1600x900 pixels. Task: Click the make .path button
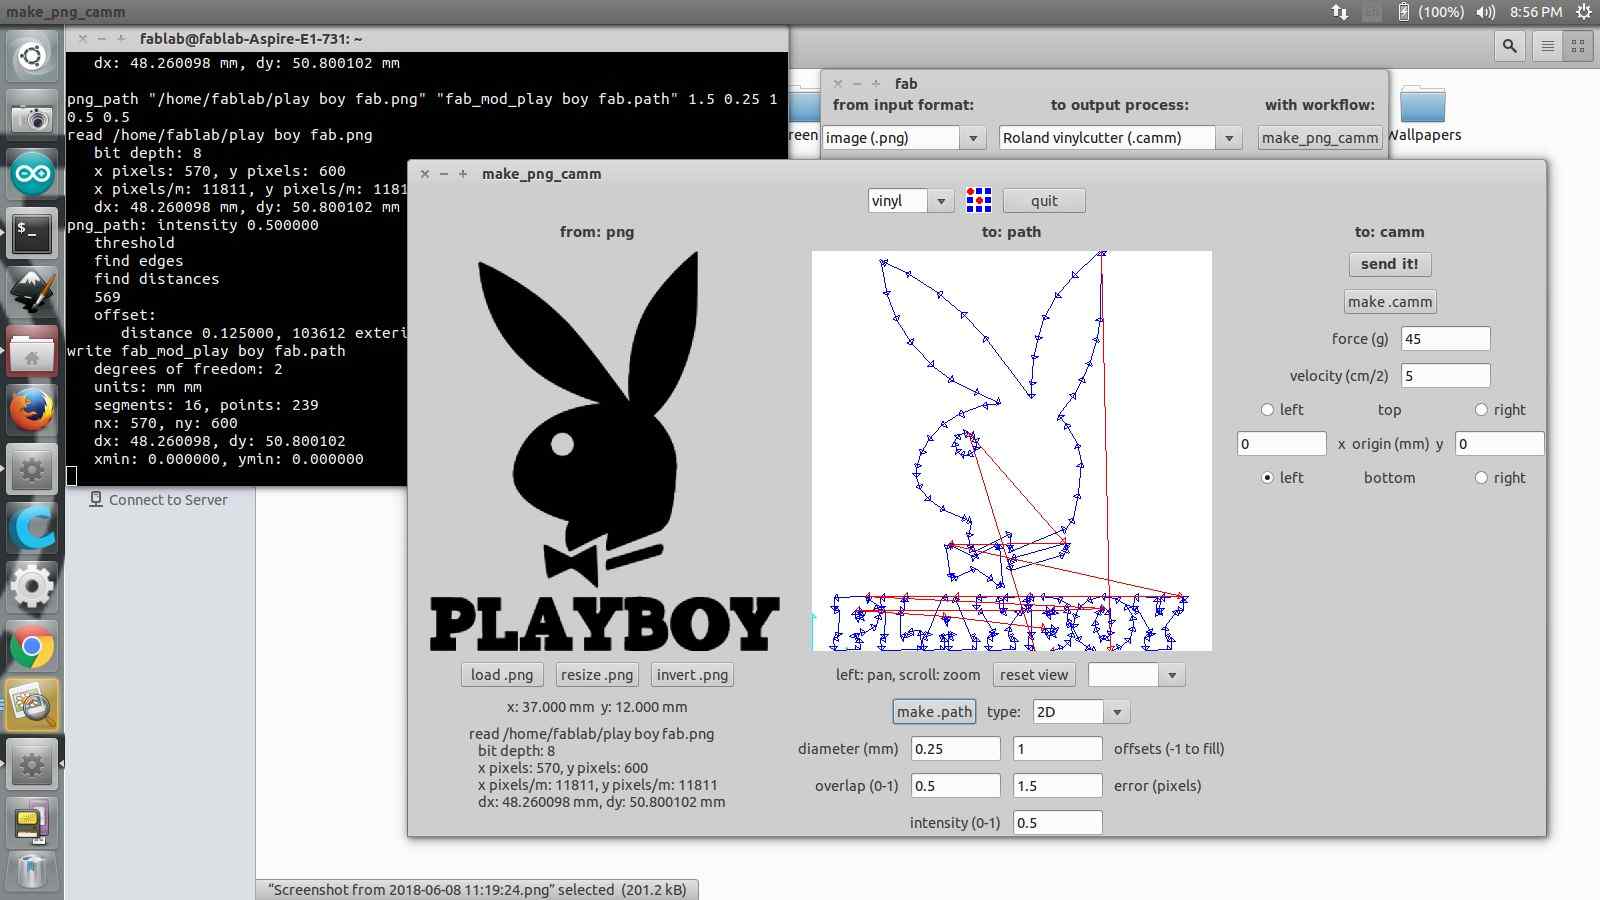(x=934, y=712)
